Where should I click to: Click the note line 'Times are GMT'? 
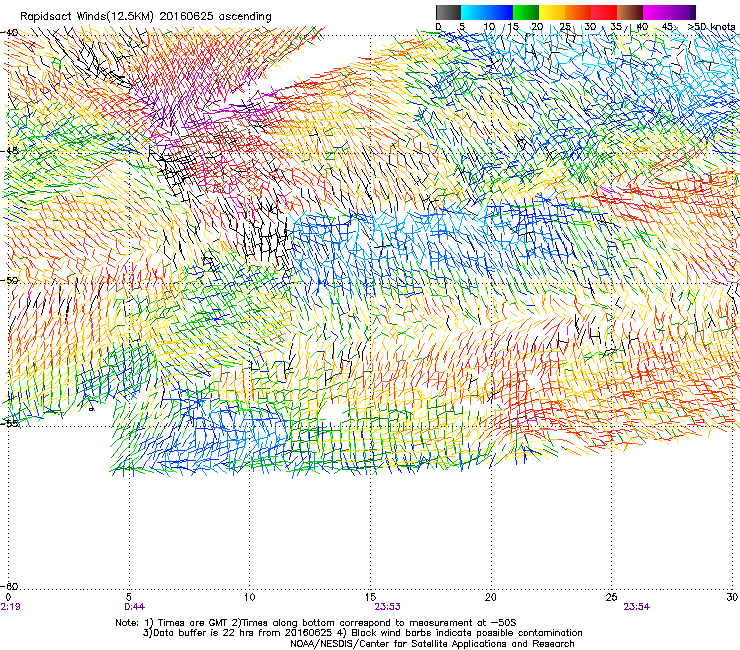click(316, 623)
